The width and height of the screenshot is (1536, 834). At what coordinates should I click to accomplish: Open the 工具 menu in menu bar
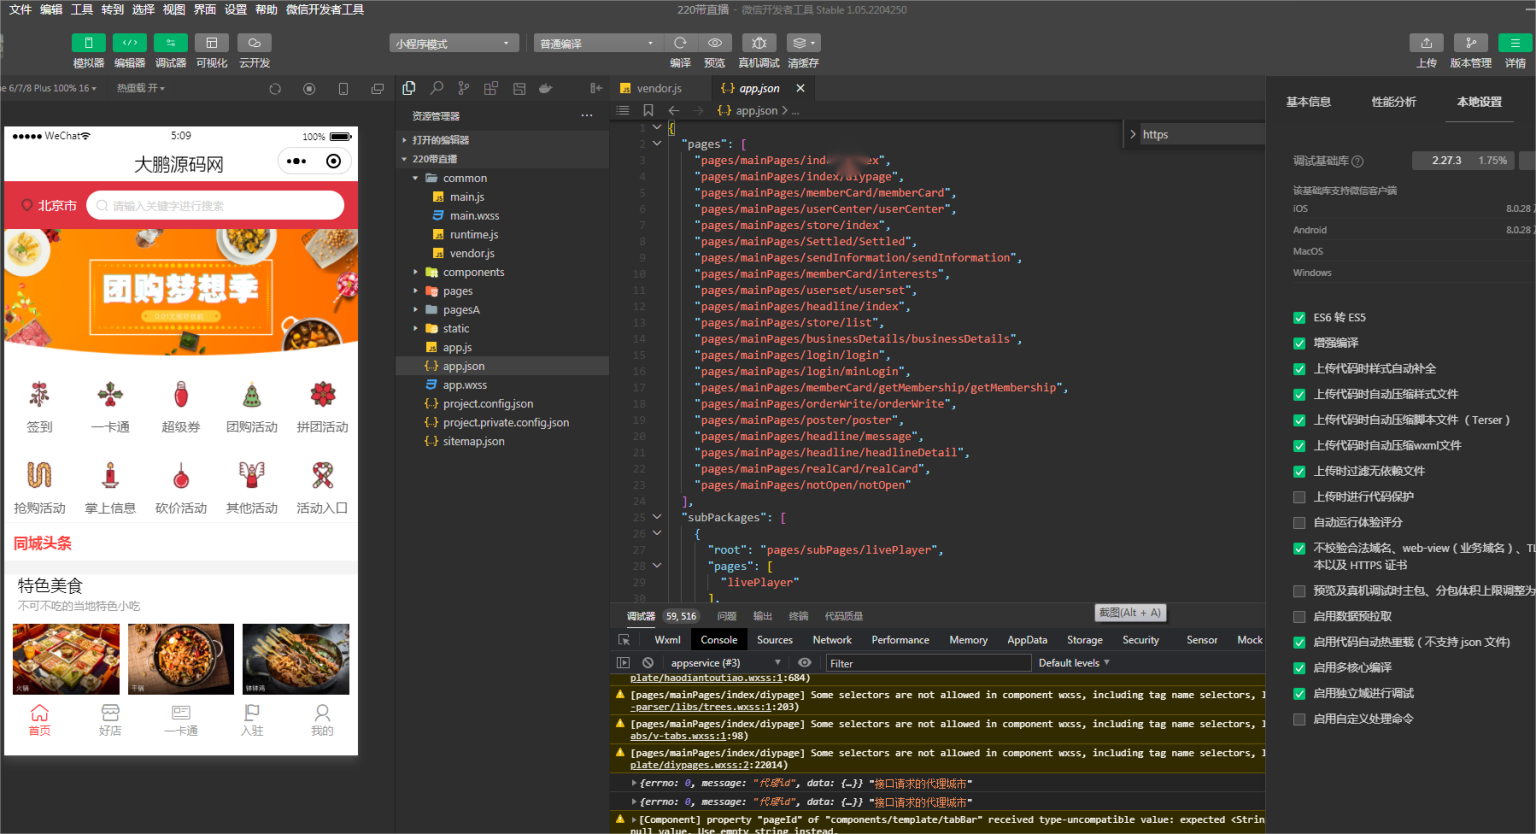pos(82,9)
